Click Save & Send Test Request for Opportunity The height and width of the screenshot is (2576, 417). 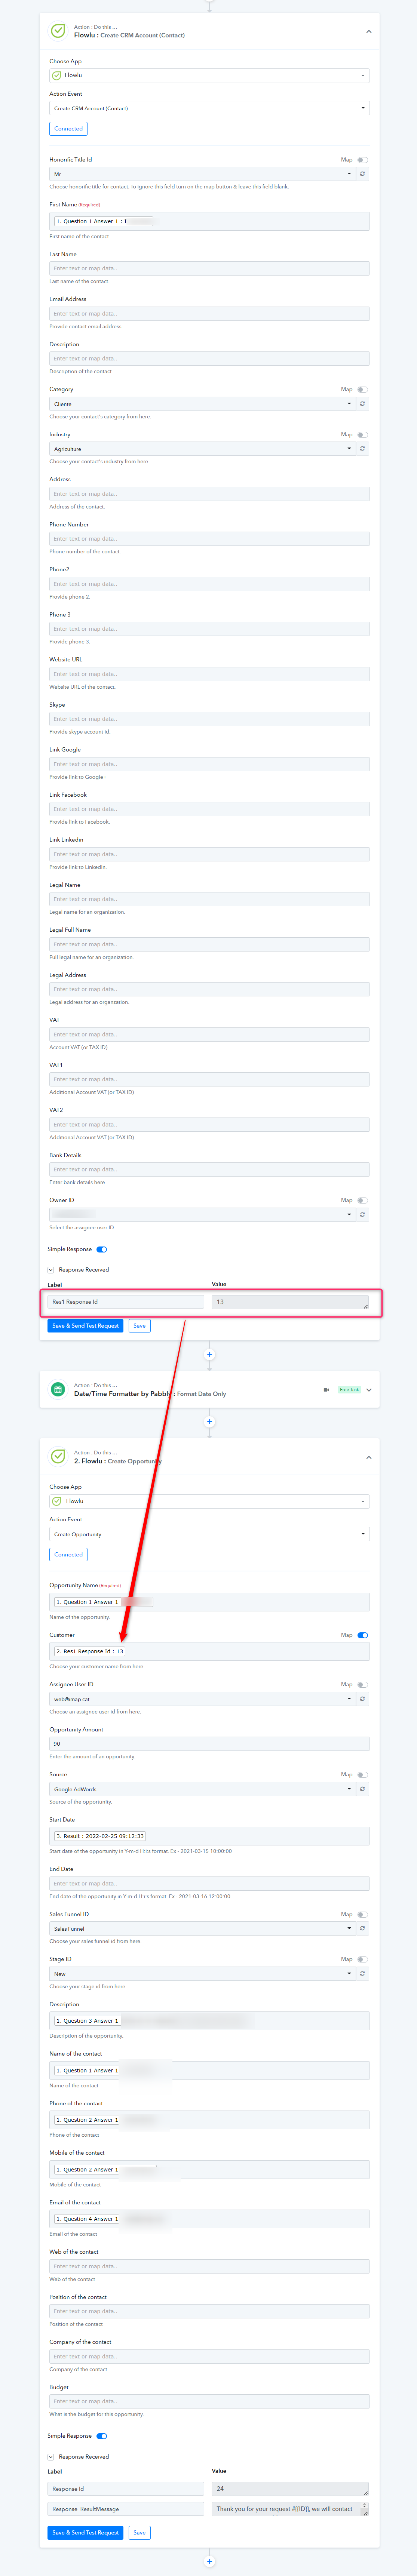85,2533
